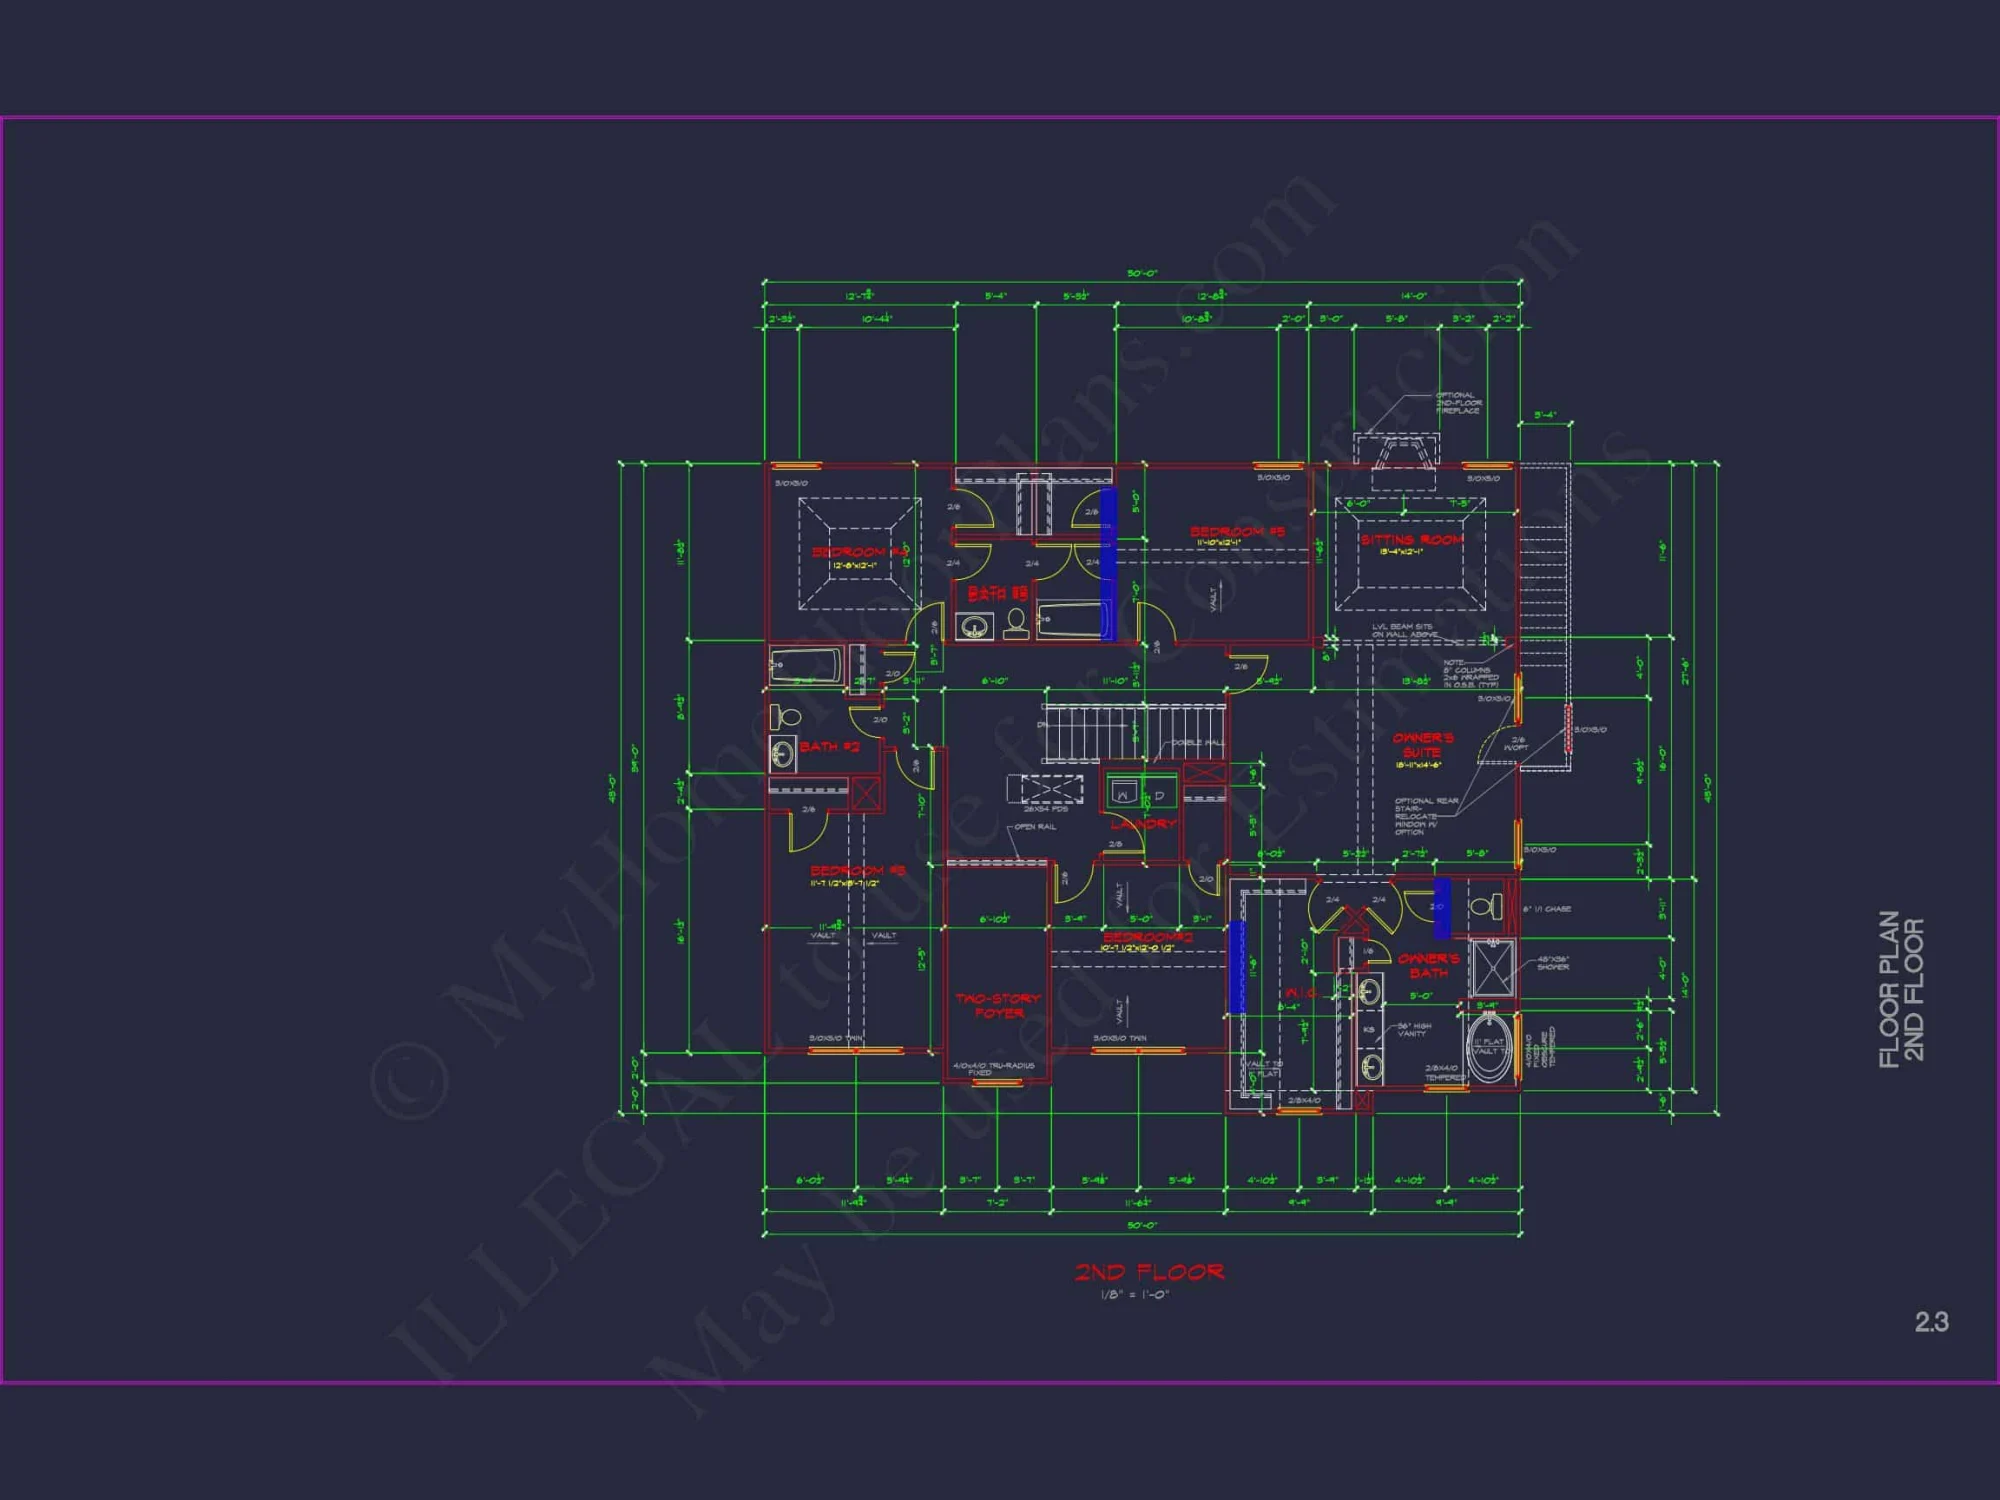The height and width of the screenshot is (1500, 2000).
Task: Click the blue pocket door marker near W.I.C.
Action: [1237, 965]
